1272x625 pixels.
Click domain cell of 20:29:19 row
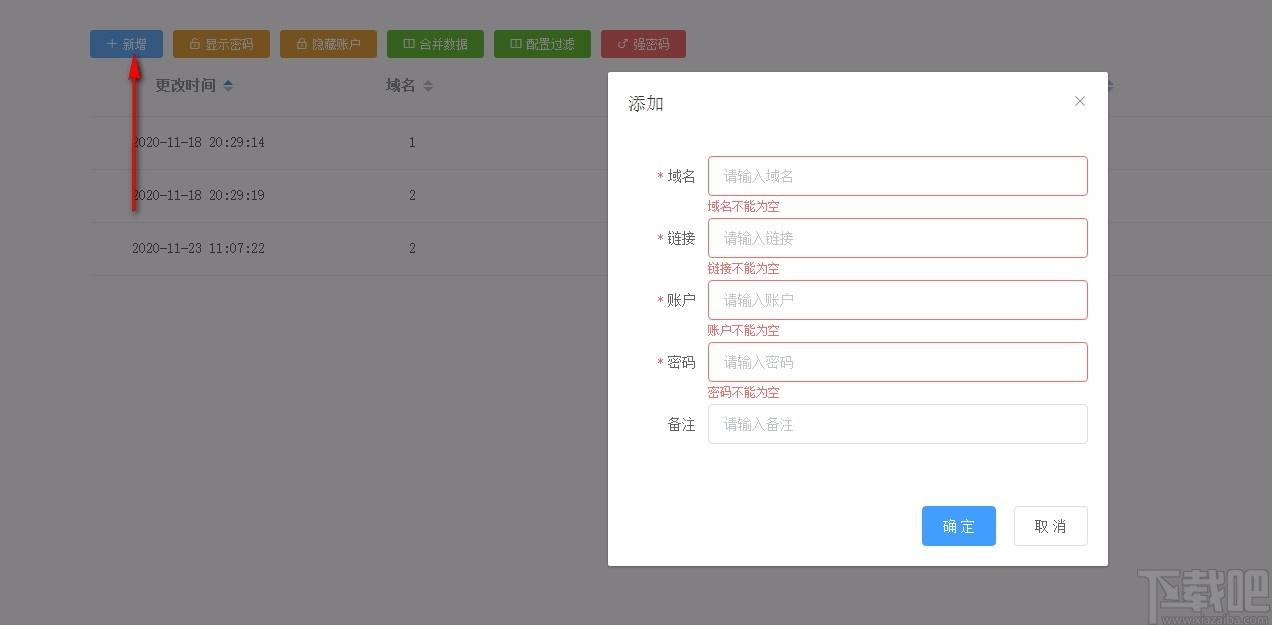pyautogui.click(x=412, y=196)
